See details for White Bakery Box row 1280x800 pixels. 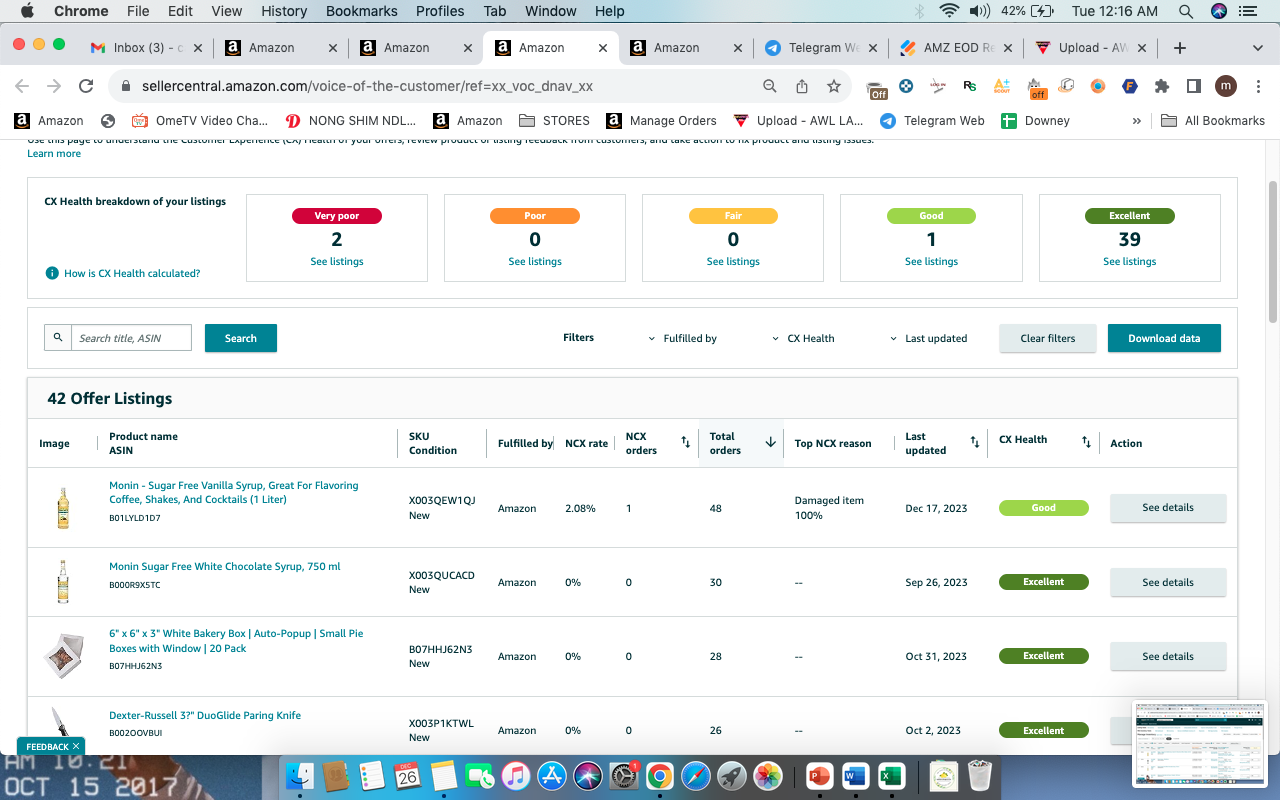point(1168,656)
